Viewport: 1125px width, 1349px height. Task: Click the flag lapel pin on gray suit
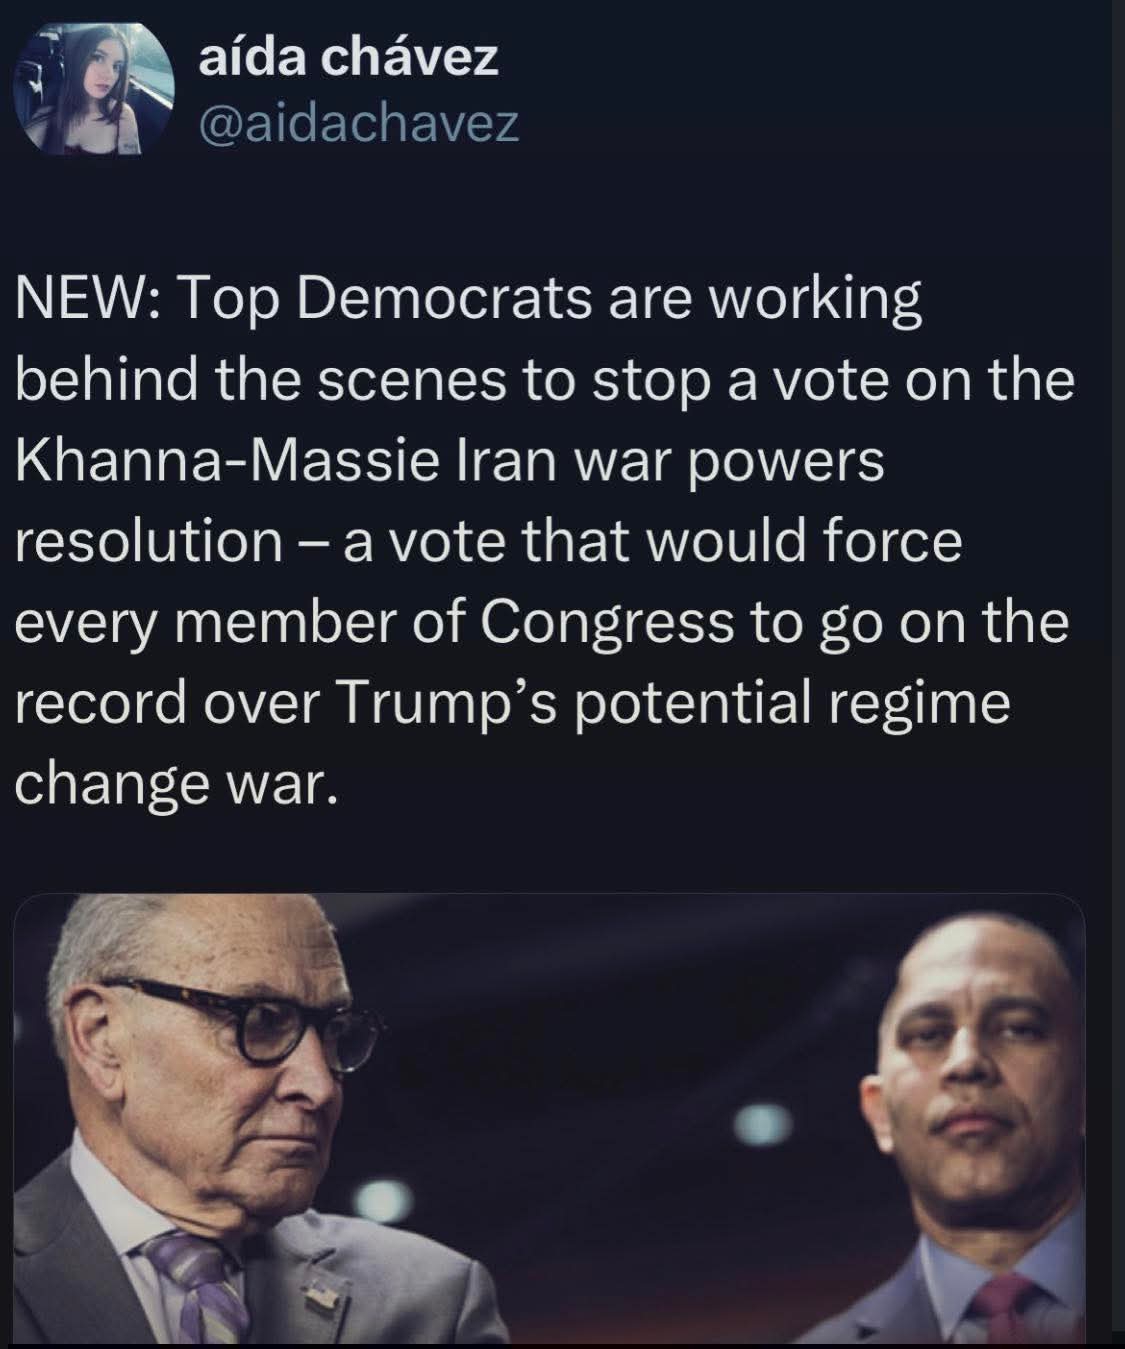[322, 1297]
